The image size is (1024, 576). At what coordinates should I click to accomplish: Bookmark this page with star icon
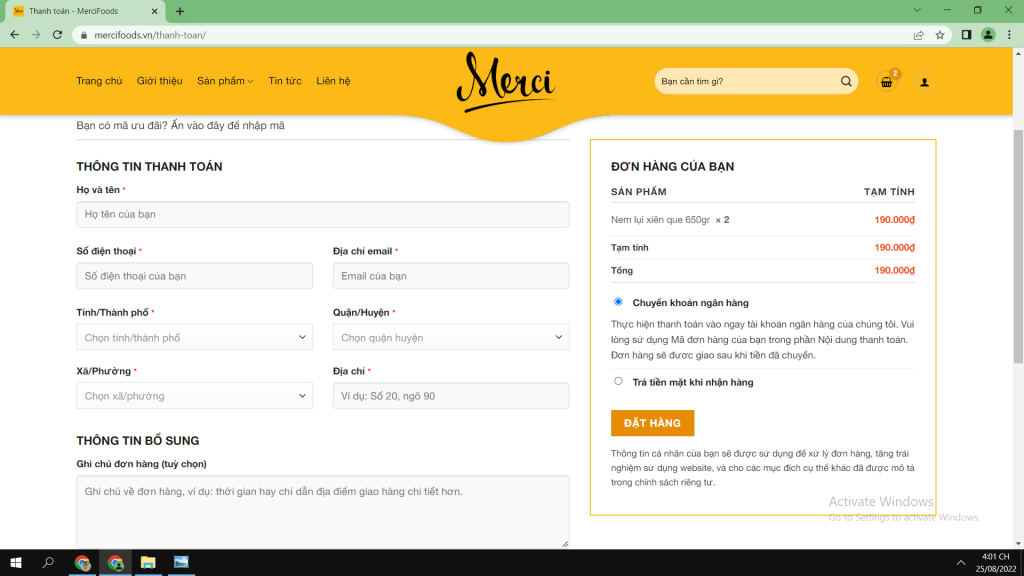[x=940, y=35]
